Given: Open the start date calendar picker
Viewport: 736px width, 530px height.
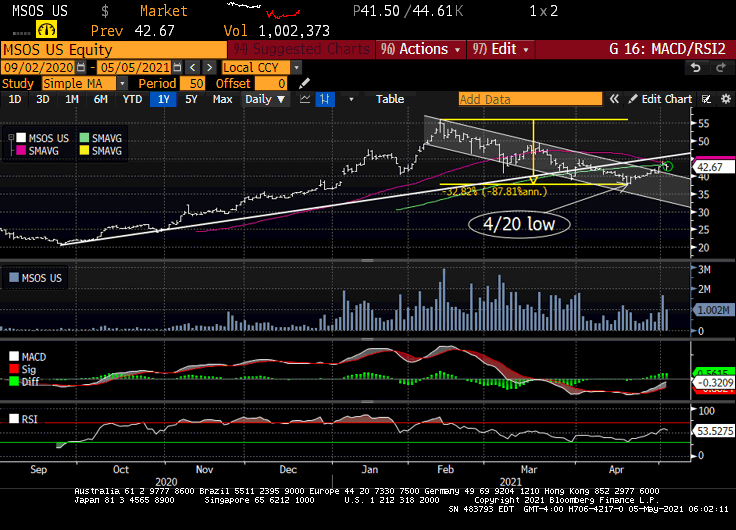Looking at the screenshot, I should pos(81,68).
